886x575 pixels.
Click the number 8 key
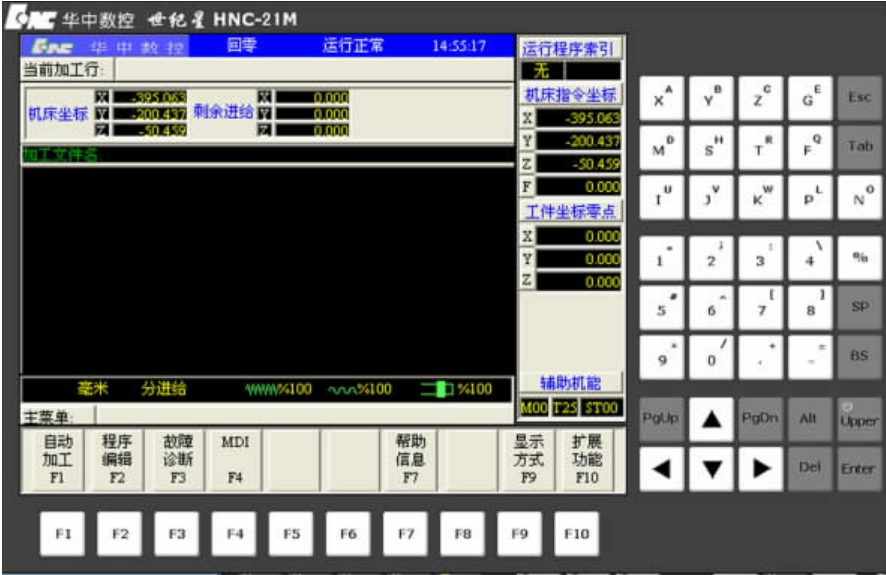pos(810,308)
